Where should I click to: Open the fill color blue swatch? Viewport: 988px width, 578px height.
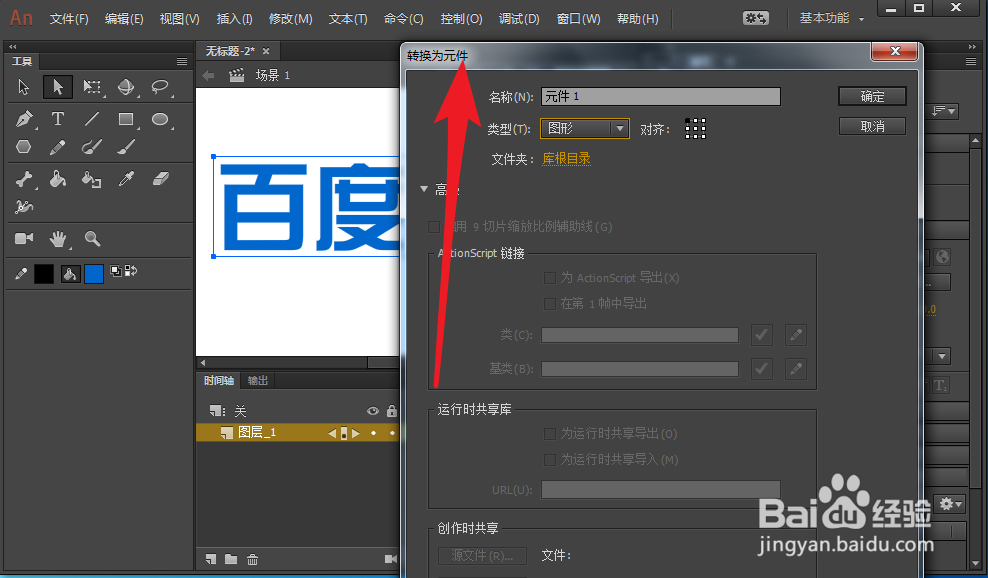click(94, 274)
